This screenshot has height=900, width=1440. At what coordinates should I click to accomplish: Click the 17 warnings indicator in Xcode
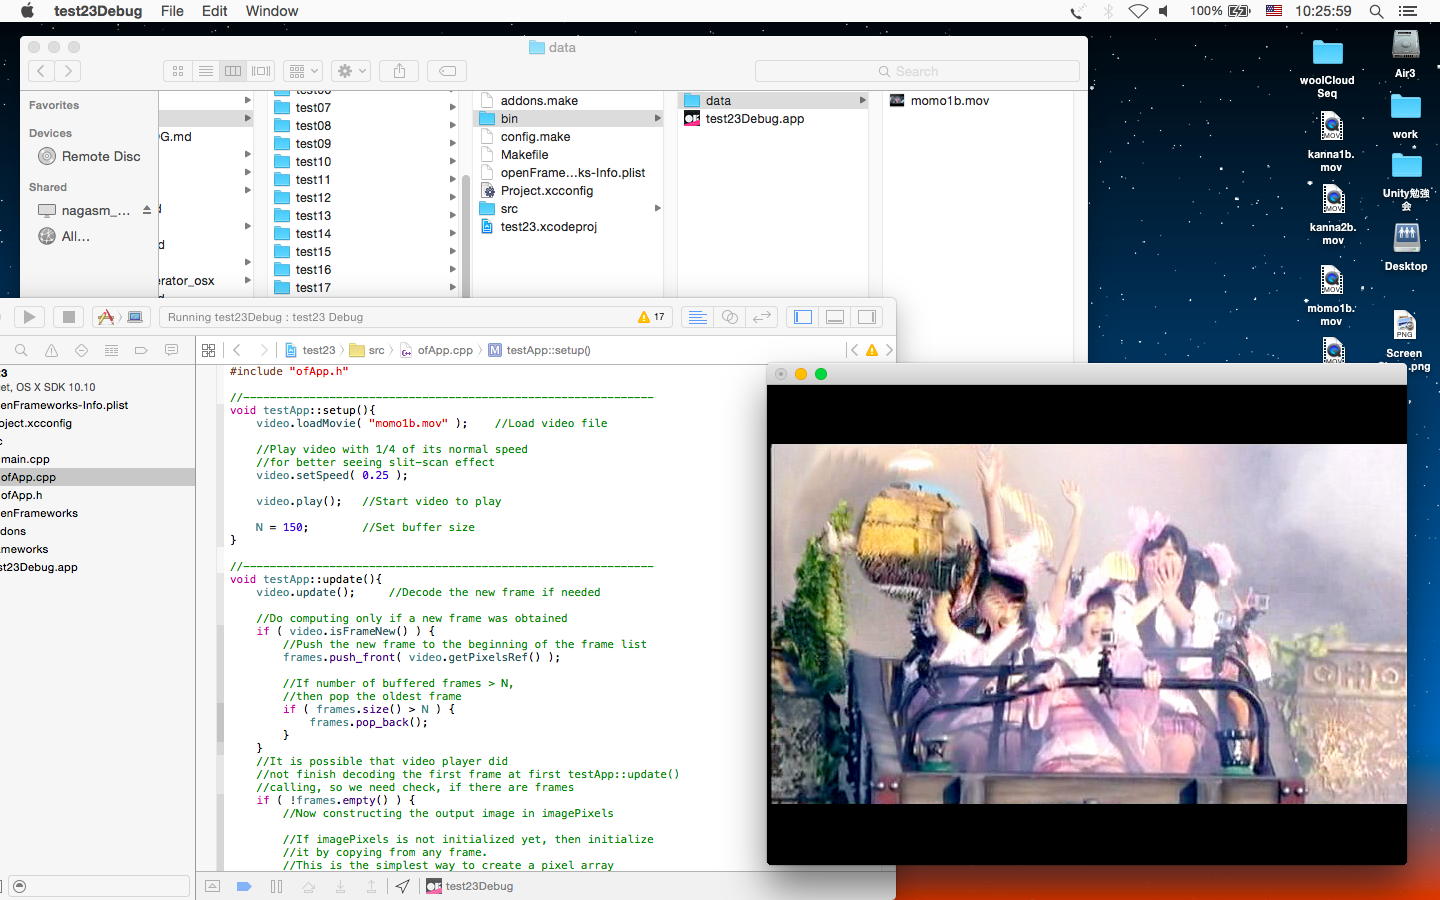coord(651,317)
